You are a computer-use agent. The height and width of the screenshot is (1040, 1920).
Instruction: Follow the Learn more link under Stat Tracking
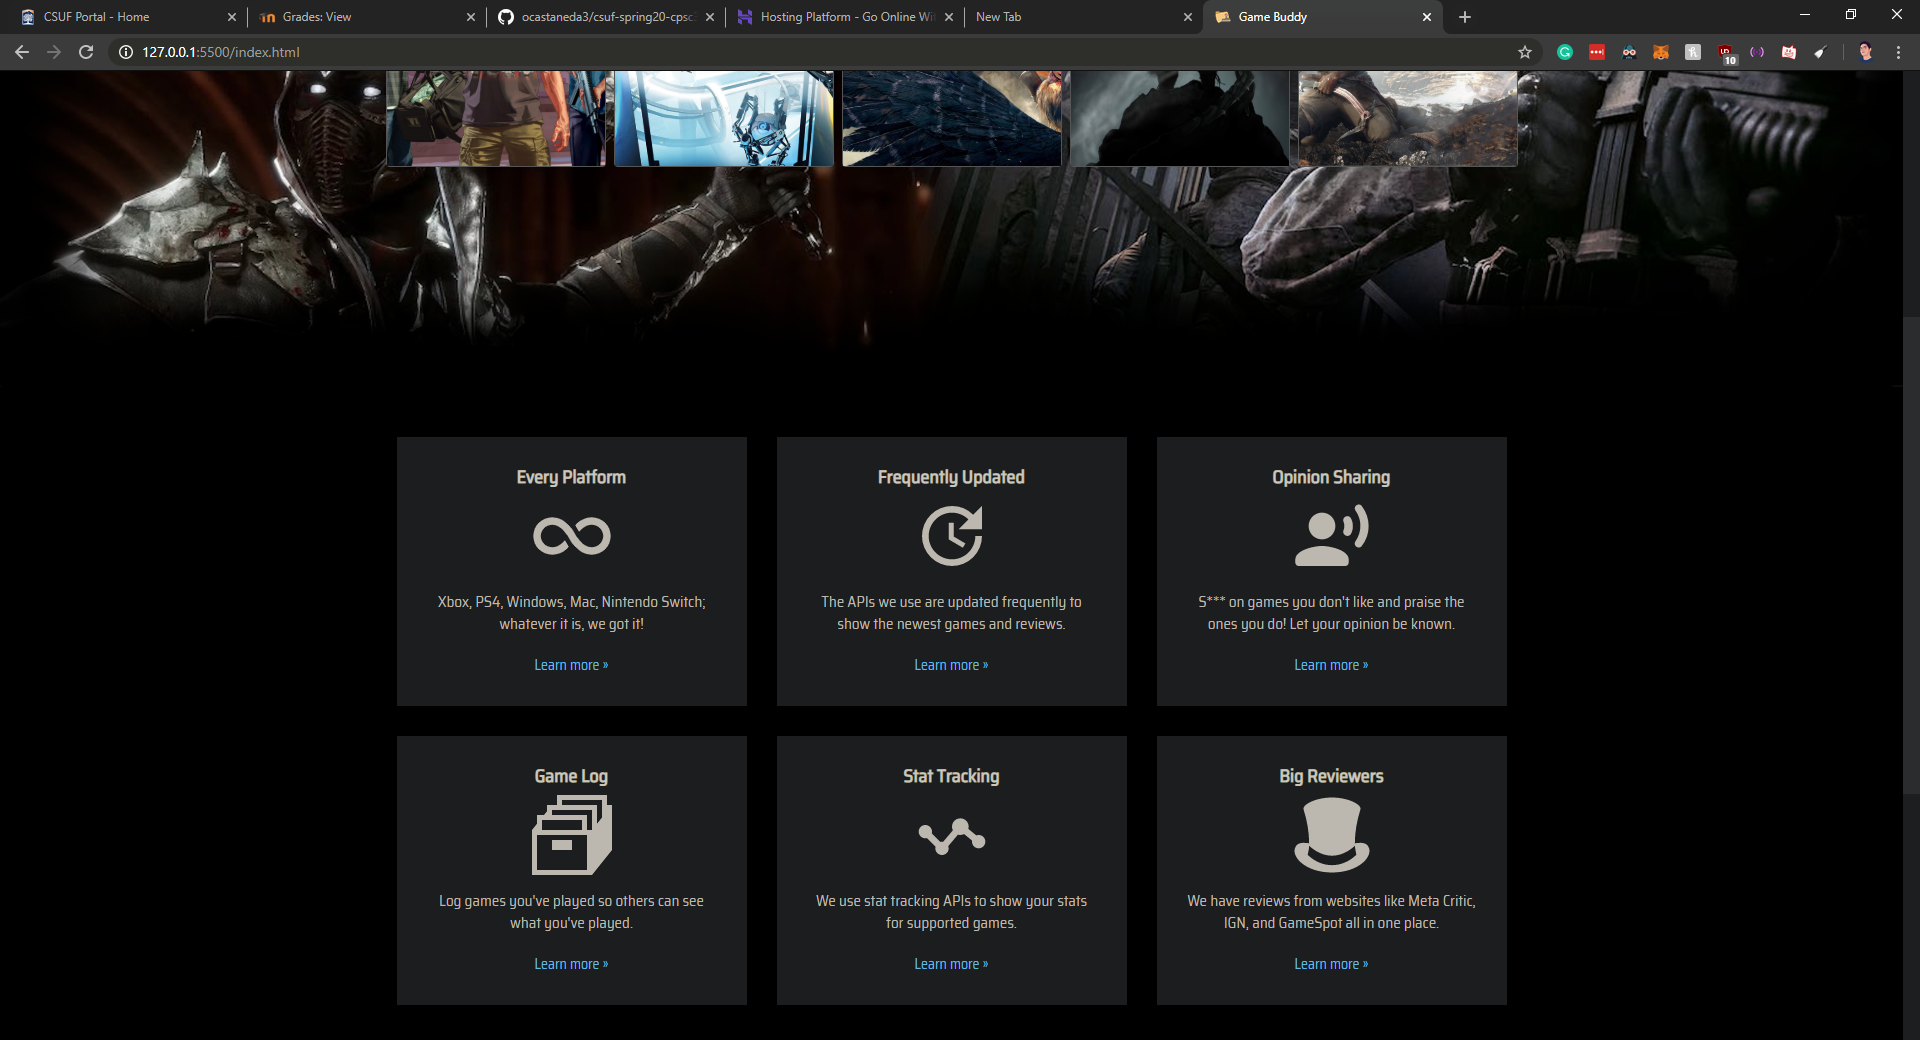tap(951, 964)
